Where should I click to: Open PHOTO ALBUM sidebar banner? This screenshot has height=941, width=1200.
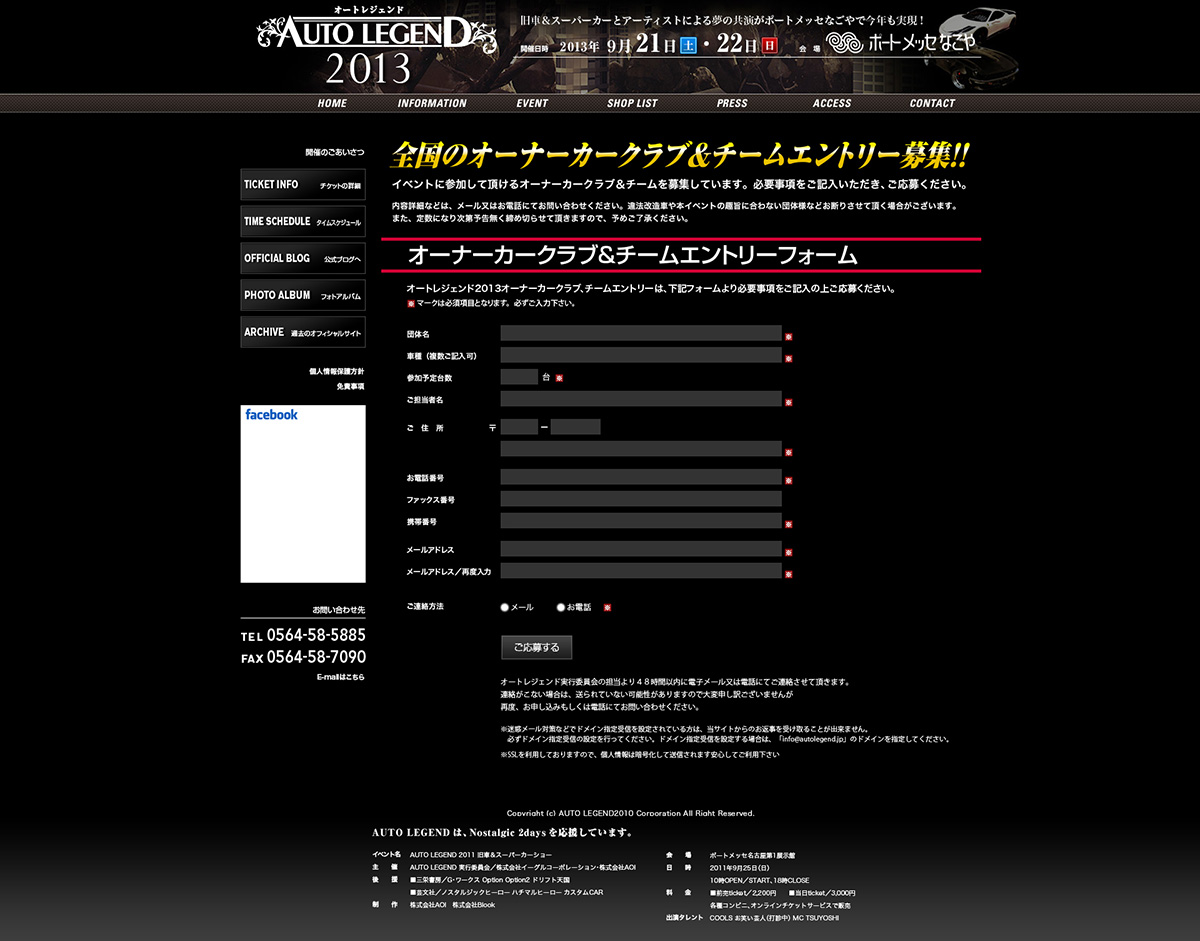pos(303,295)
